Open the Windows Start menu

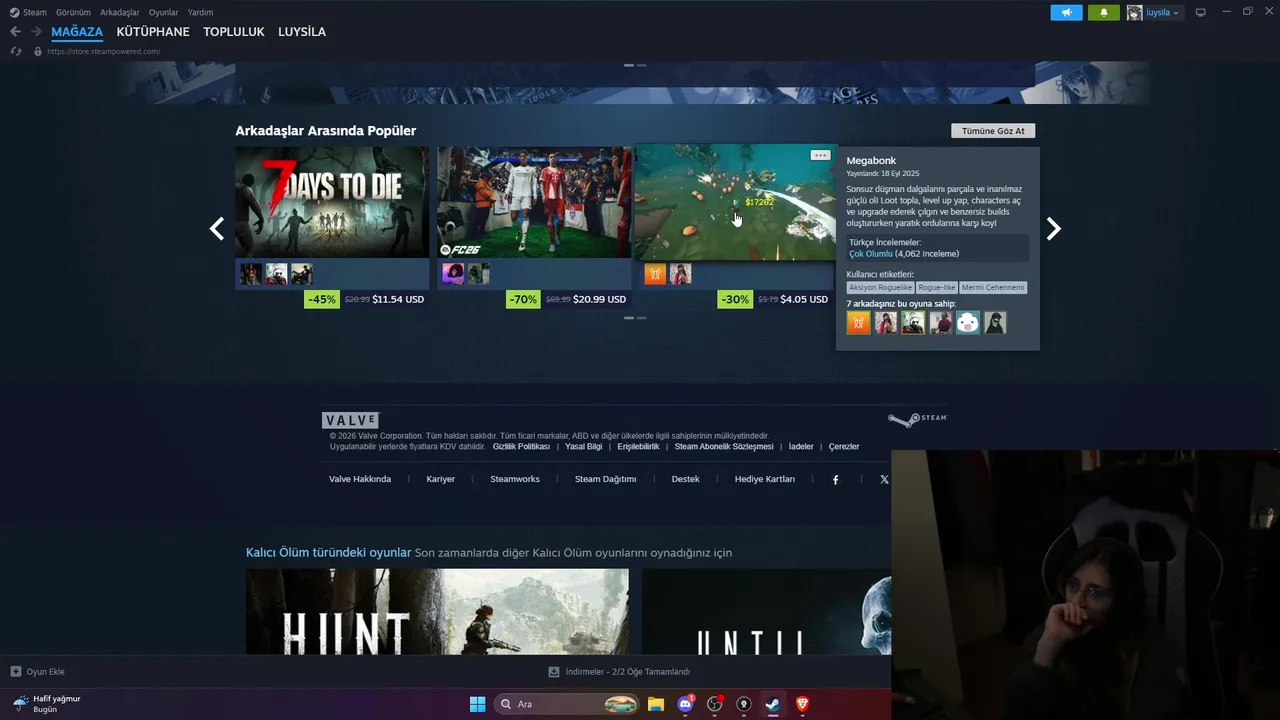(x=477, y=704)
